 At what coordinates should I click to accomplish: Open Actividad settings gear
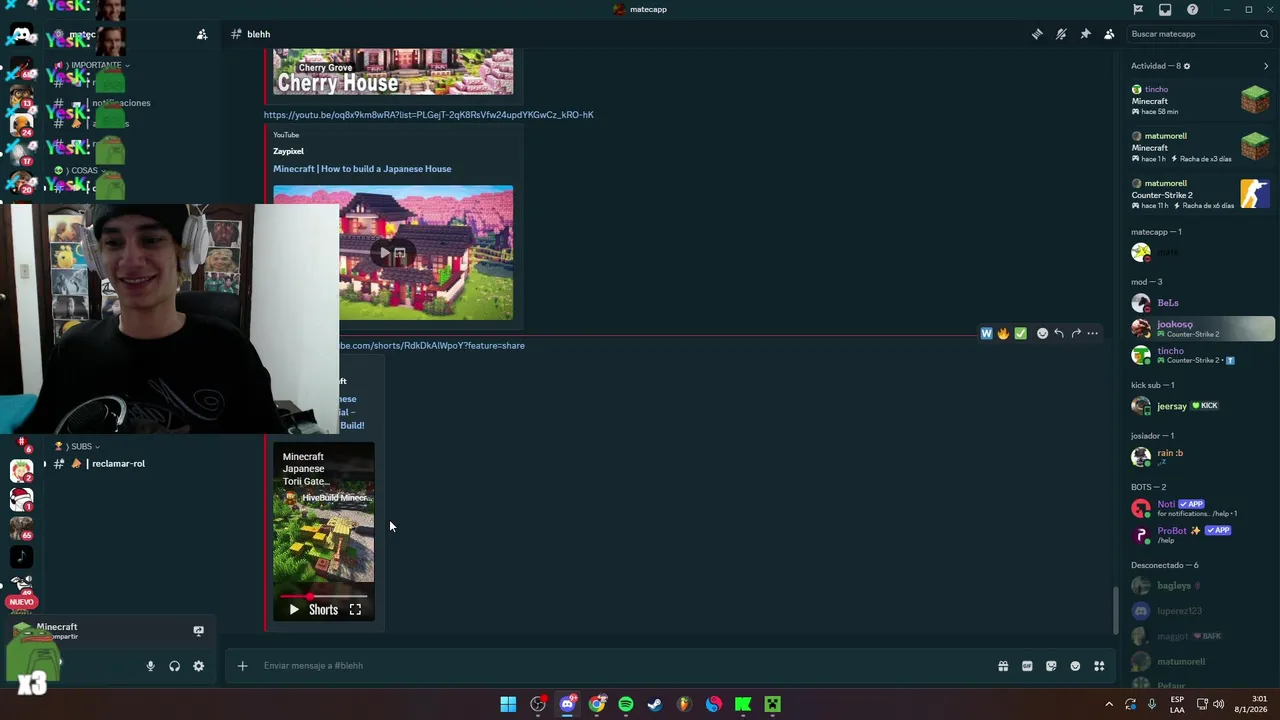coord(1187,66)
